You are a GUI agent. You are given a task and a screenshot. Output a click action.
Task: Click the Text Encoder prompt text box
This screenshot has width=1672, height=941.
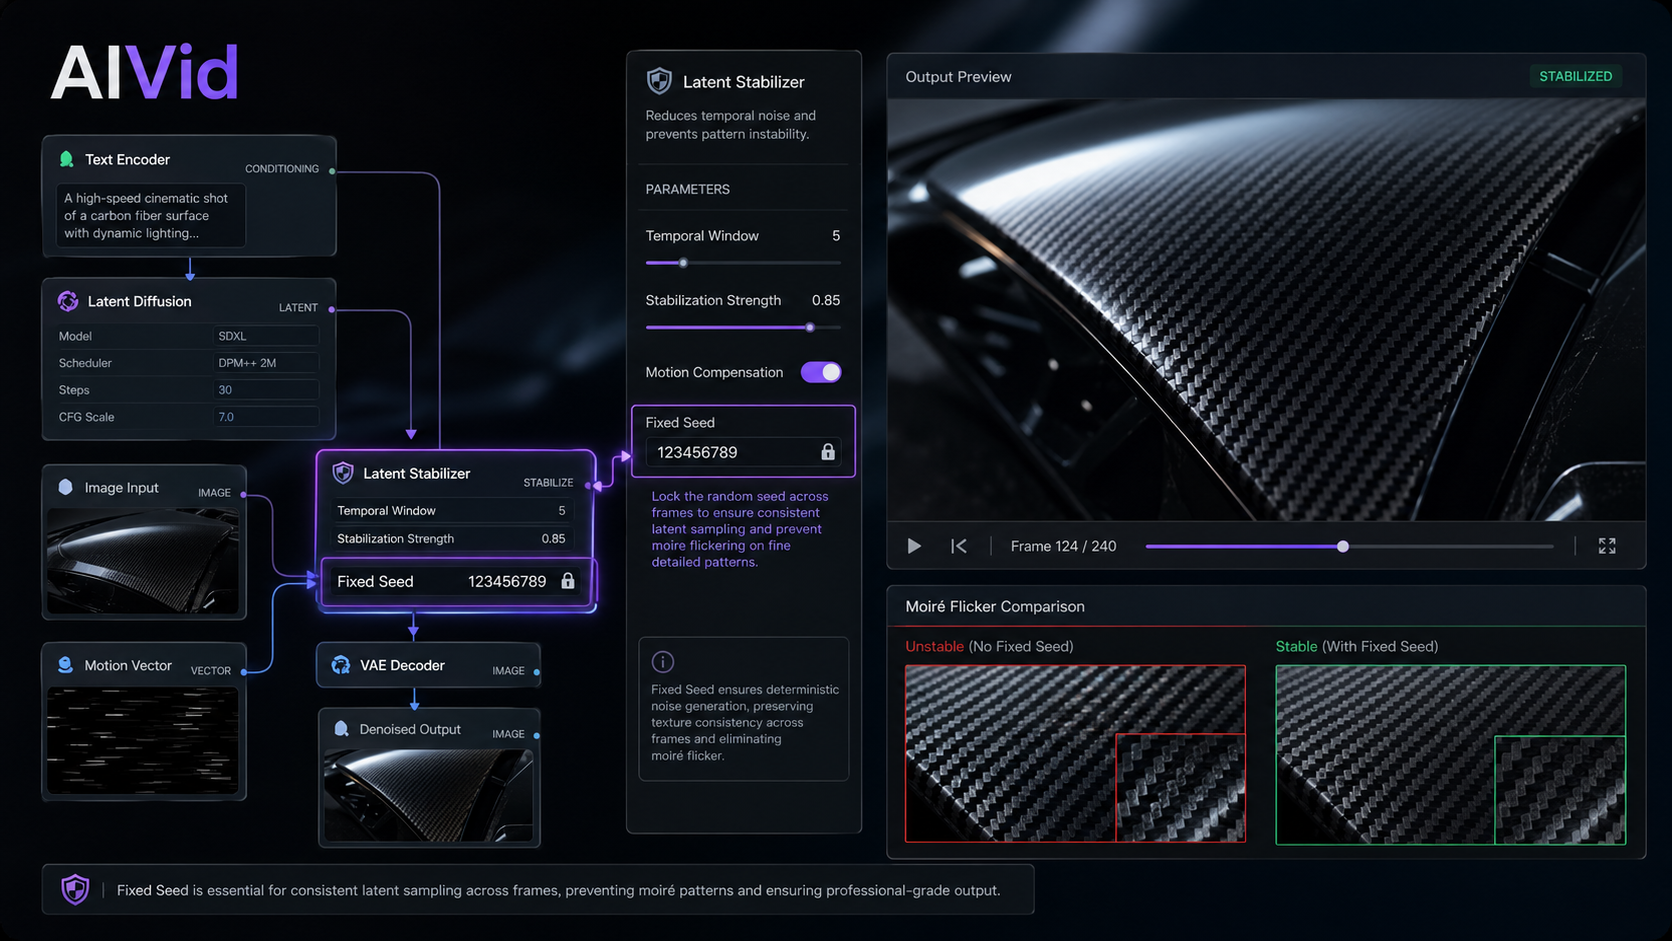click(x=150, y=216)
